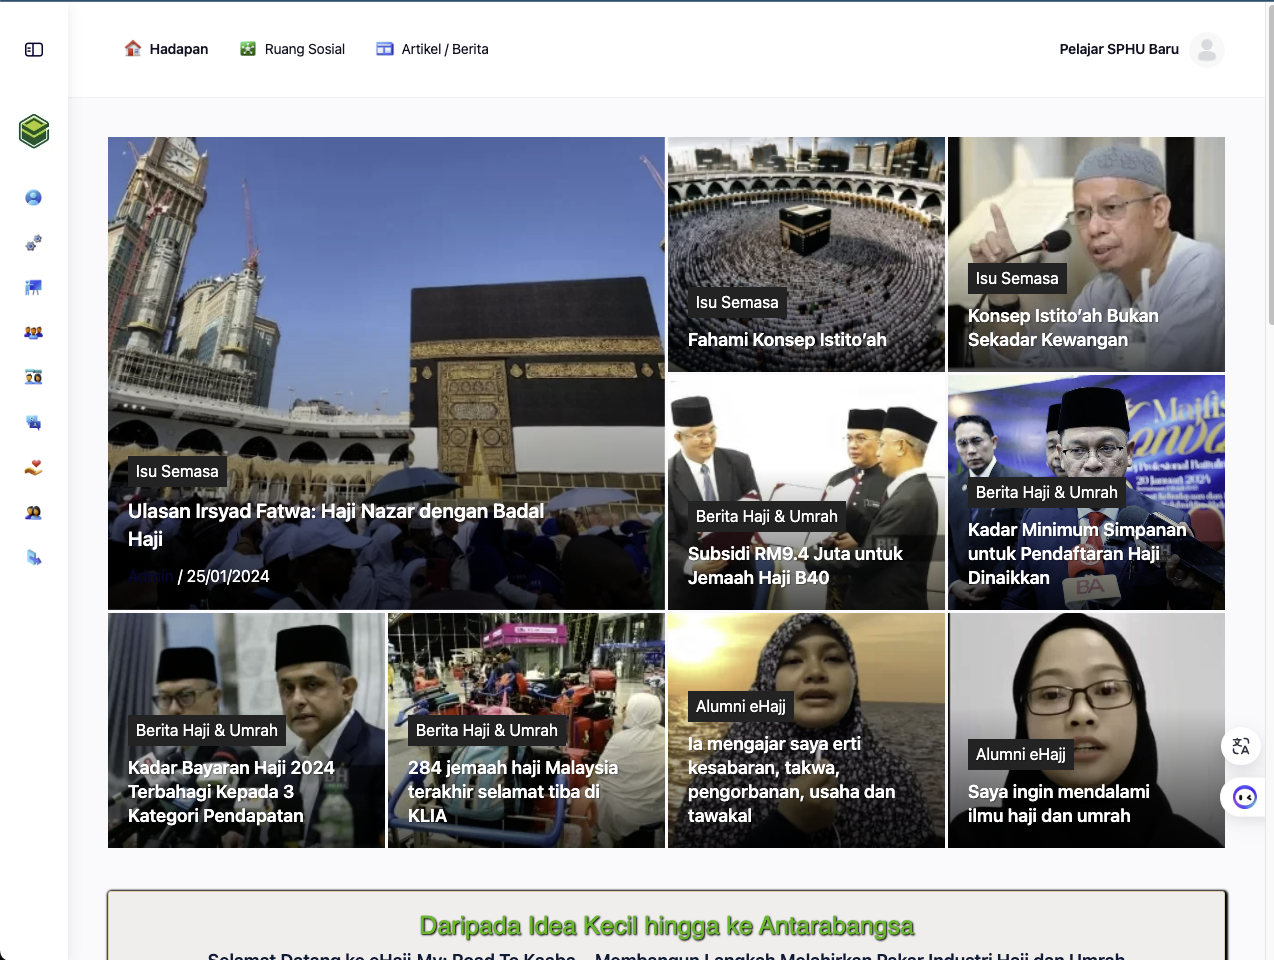
Task: Open the heart-in-hand donation sidebar icon
Action: point(33,467)
